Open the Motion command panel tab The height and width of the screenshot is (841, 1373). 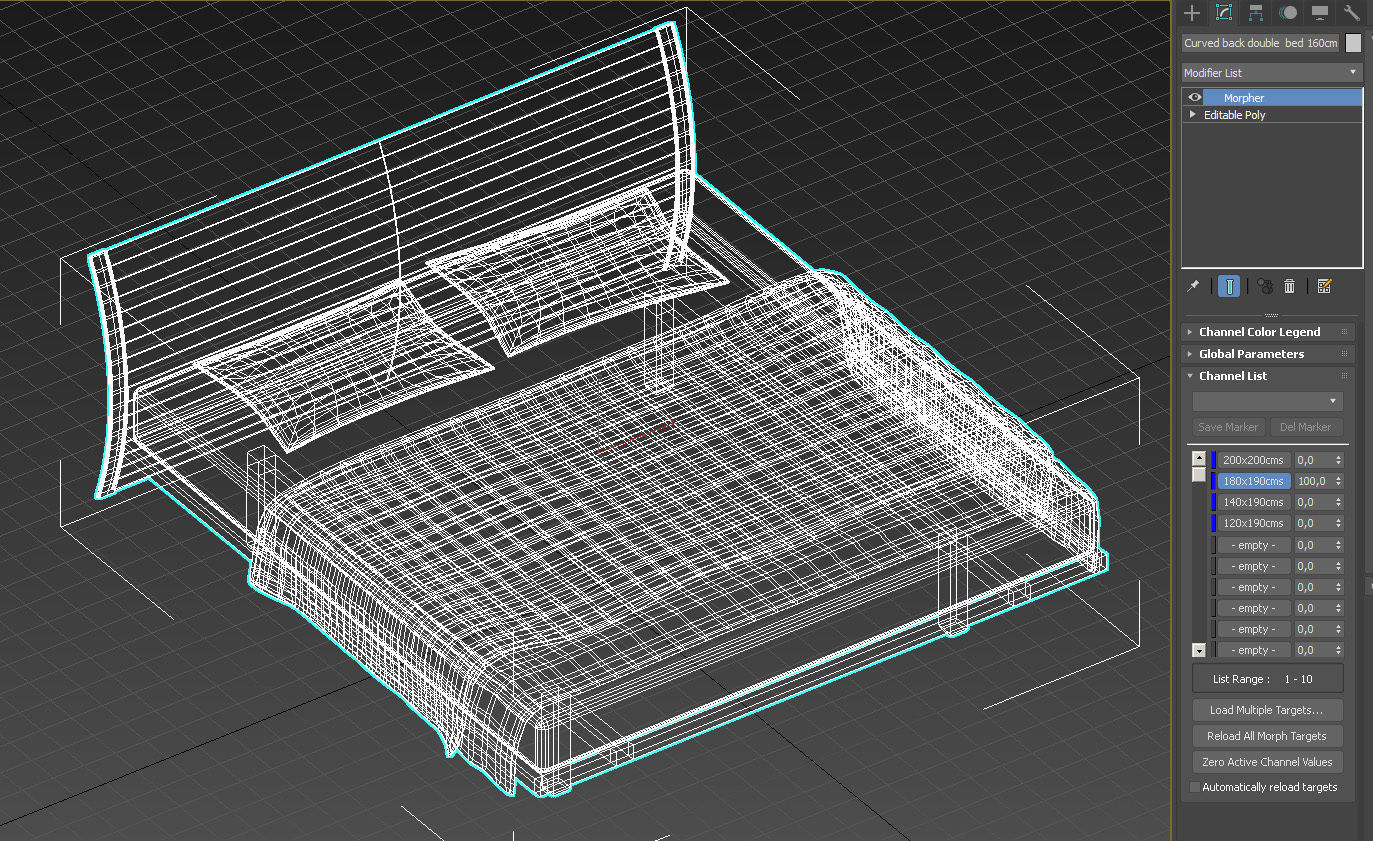click(x=1288, y=13)
